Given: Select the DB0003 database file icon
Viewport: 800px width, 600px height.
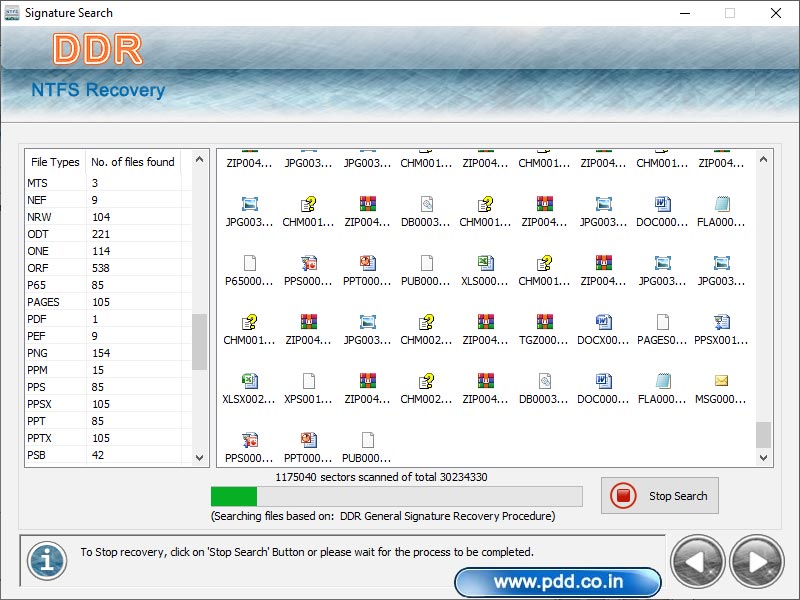Looking at the screenshot, I should [426, 208].
